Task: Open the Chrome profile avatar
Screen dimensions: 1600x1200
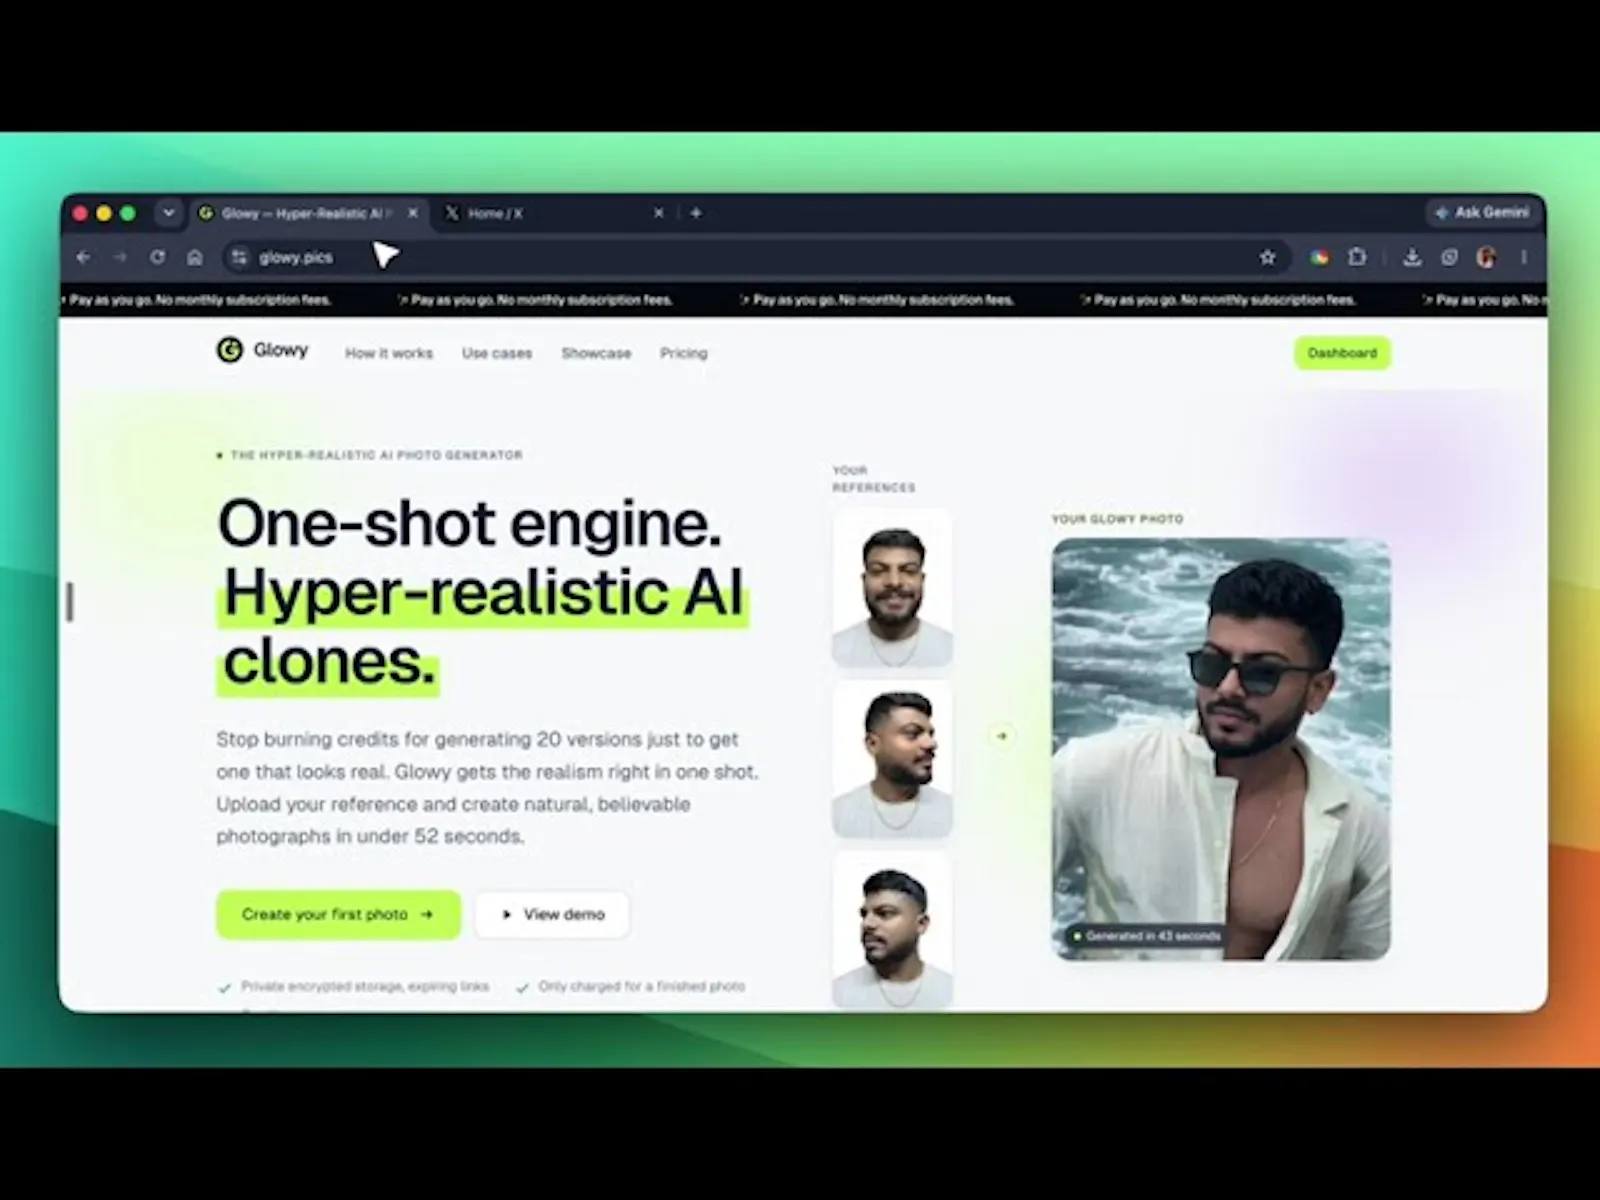Action: [1486, 257]
